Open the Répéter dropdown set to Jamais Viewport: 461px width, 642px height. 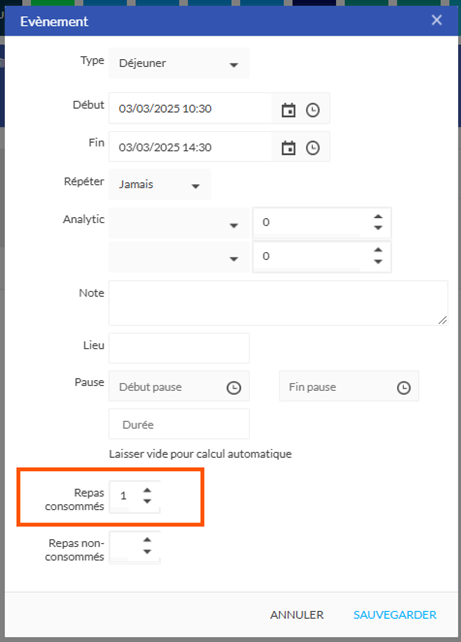tap(160, 184)
